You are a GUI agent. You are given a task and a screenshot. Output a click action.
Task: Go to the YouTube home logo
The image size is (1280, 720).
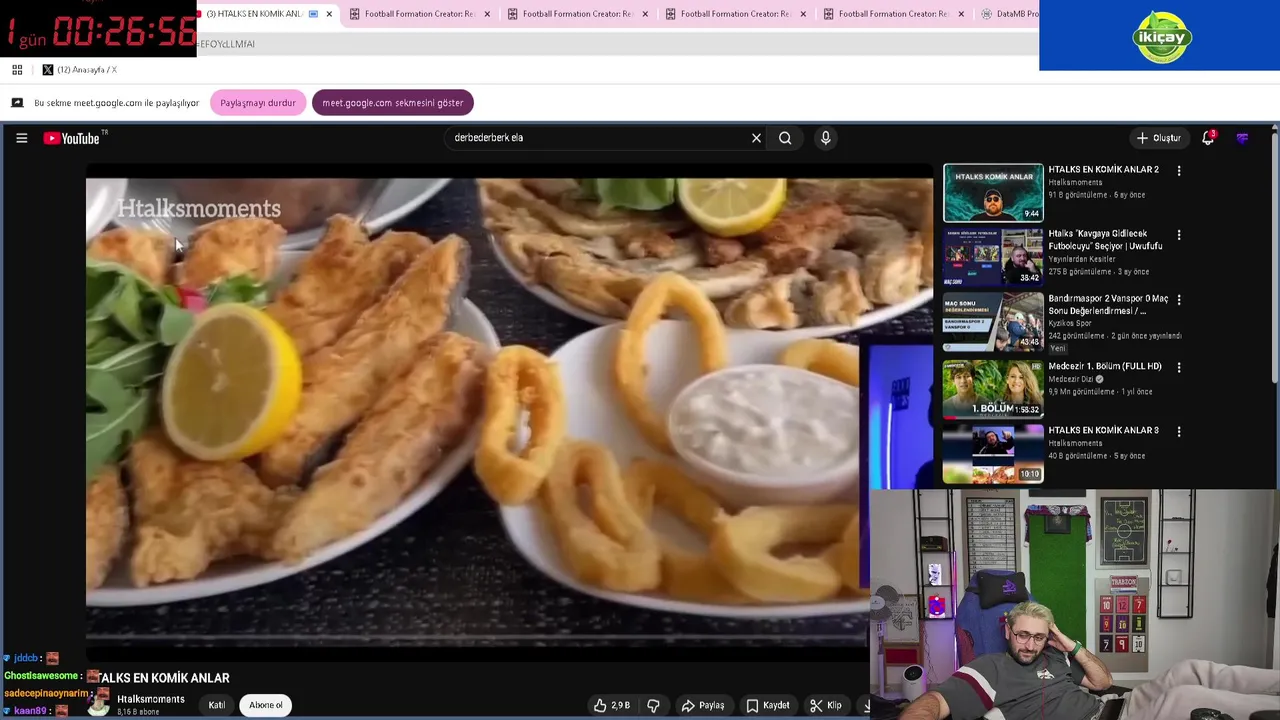click(72, 138)
